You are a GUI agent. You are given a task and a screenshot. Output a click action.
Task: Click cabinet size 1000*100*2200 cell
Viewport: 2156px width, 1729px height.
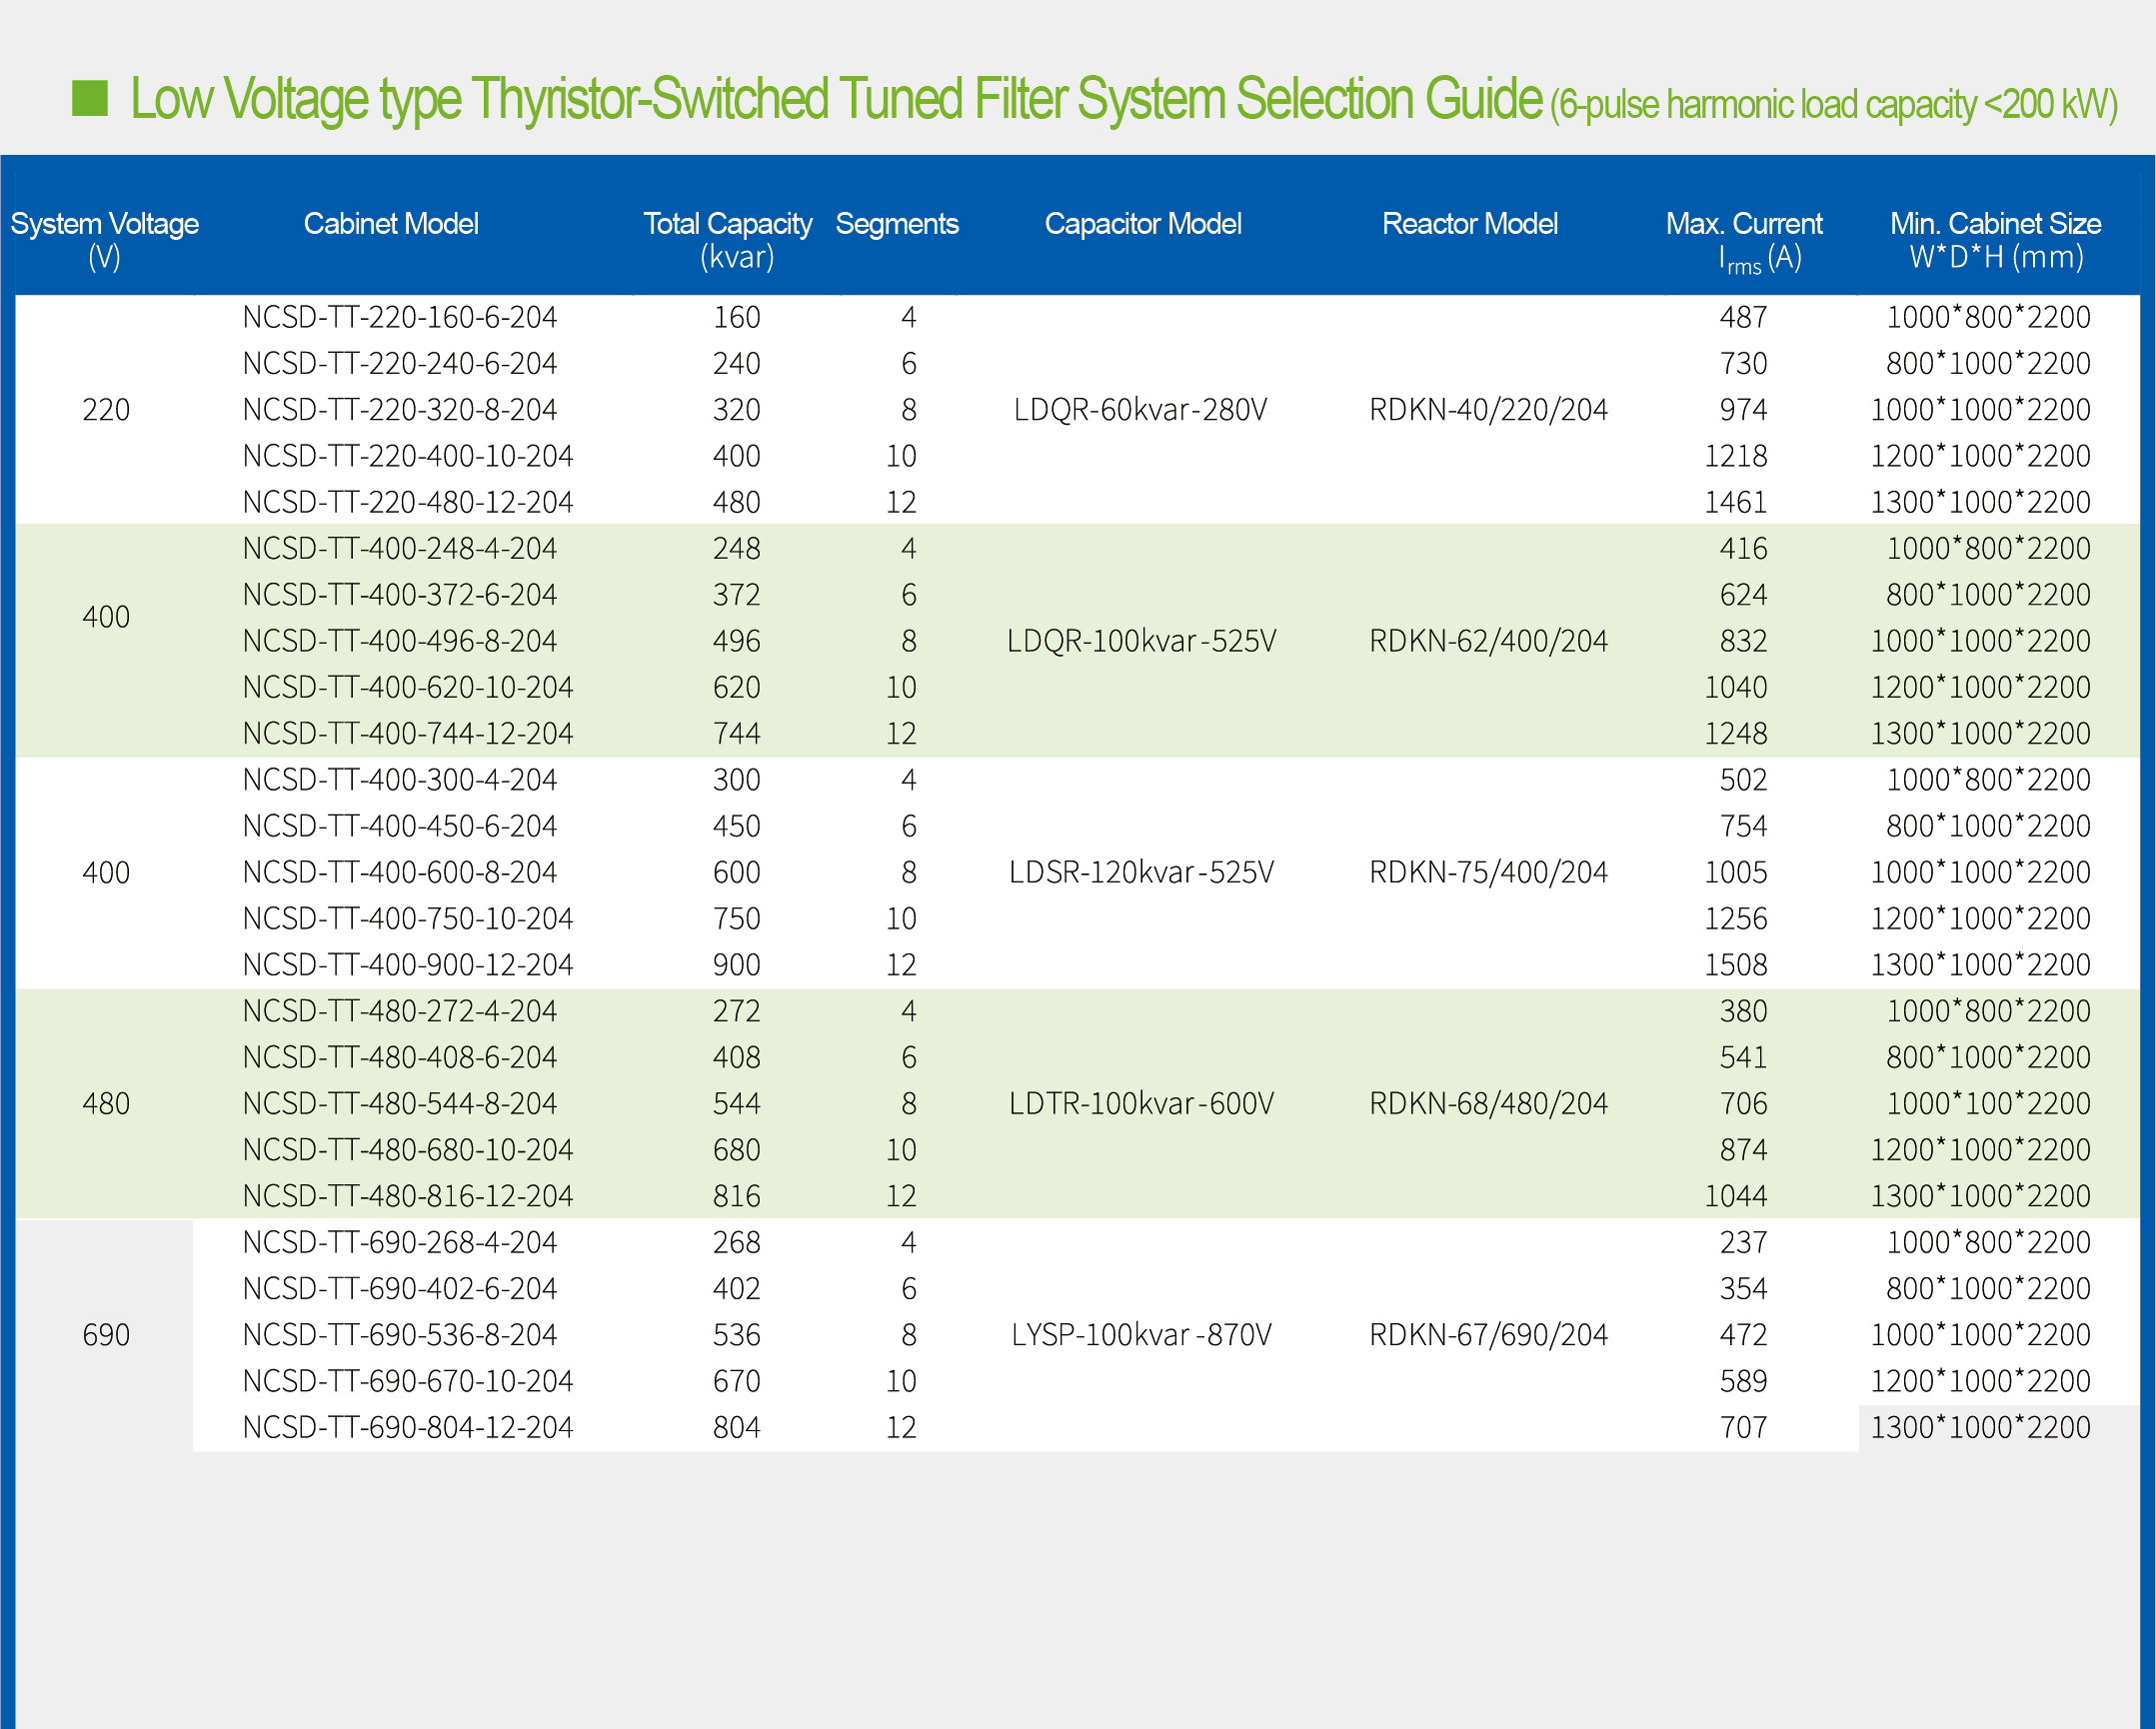pos(1987,1104)
